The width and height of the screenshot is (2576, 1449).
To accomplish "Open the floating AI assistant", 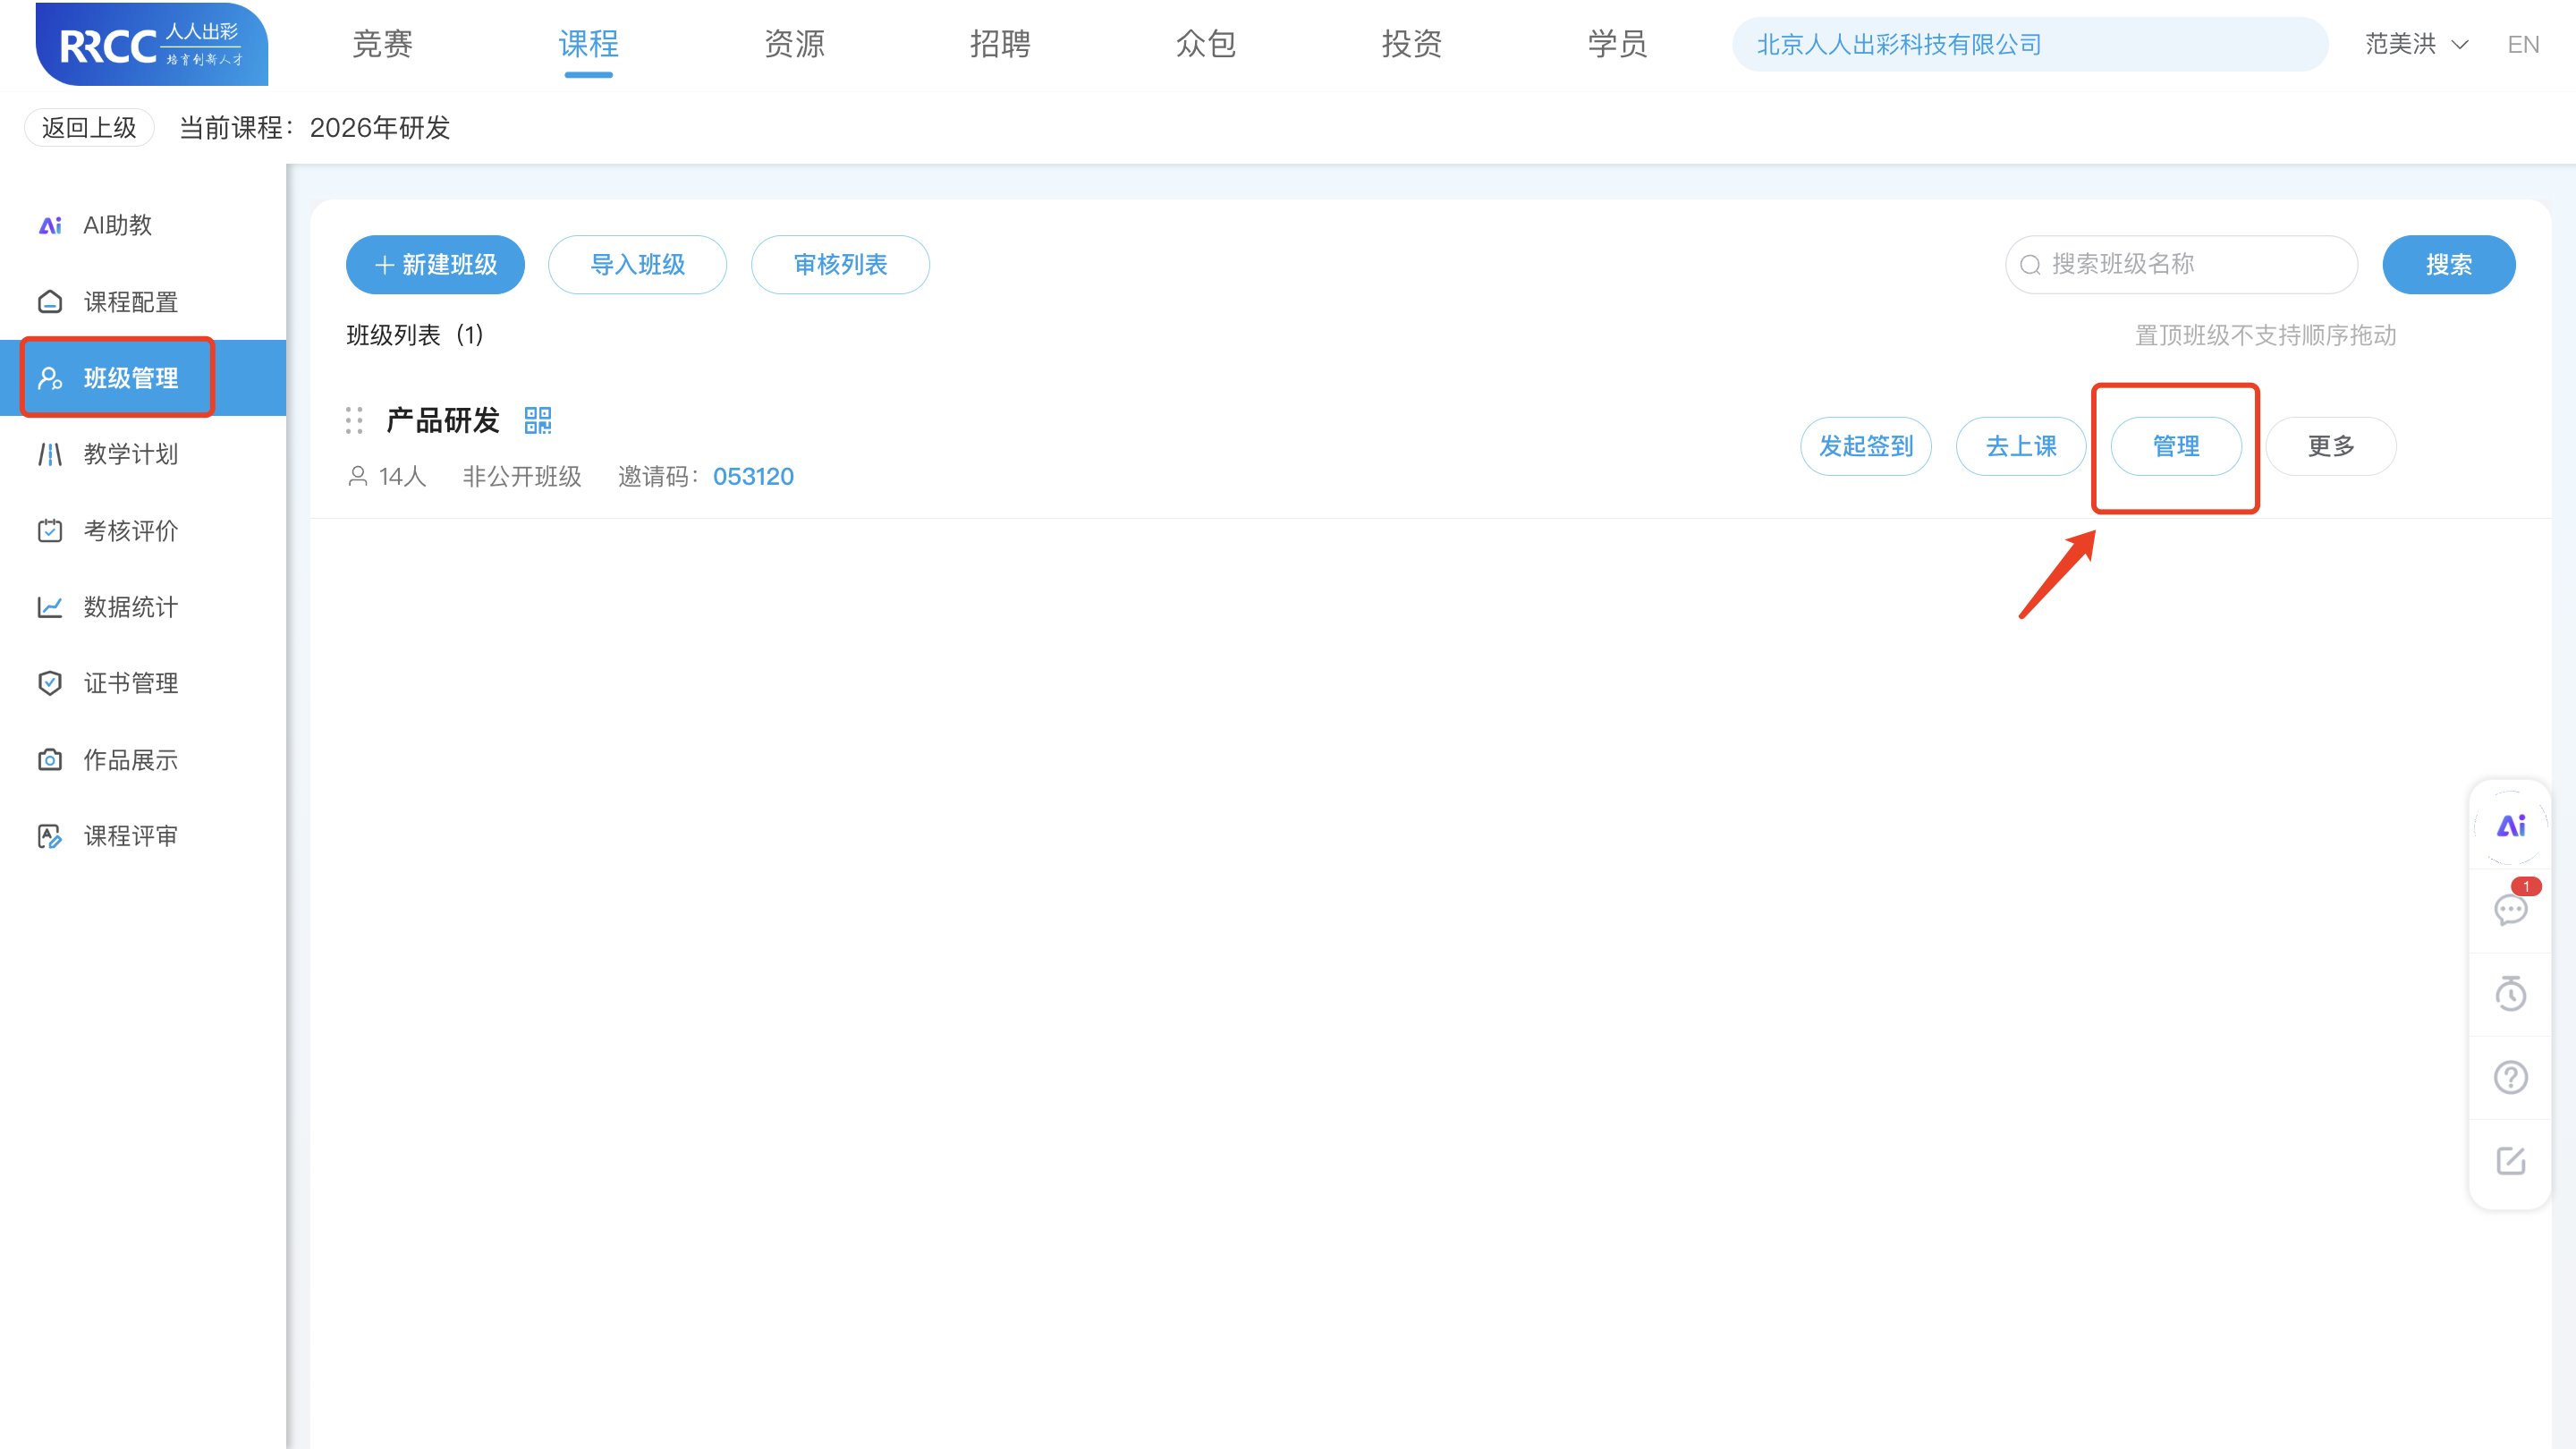I will point(2510,826).
